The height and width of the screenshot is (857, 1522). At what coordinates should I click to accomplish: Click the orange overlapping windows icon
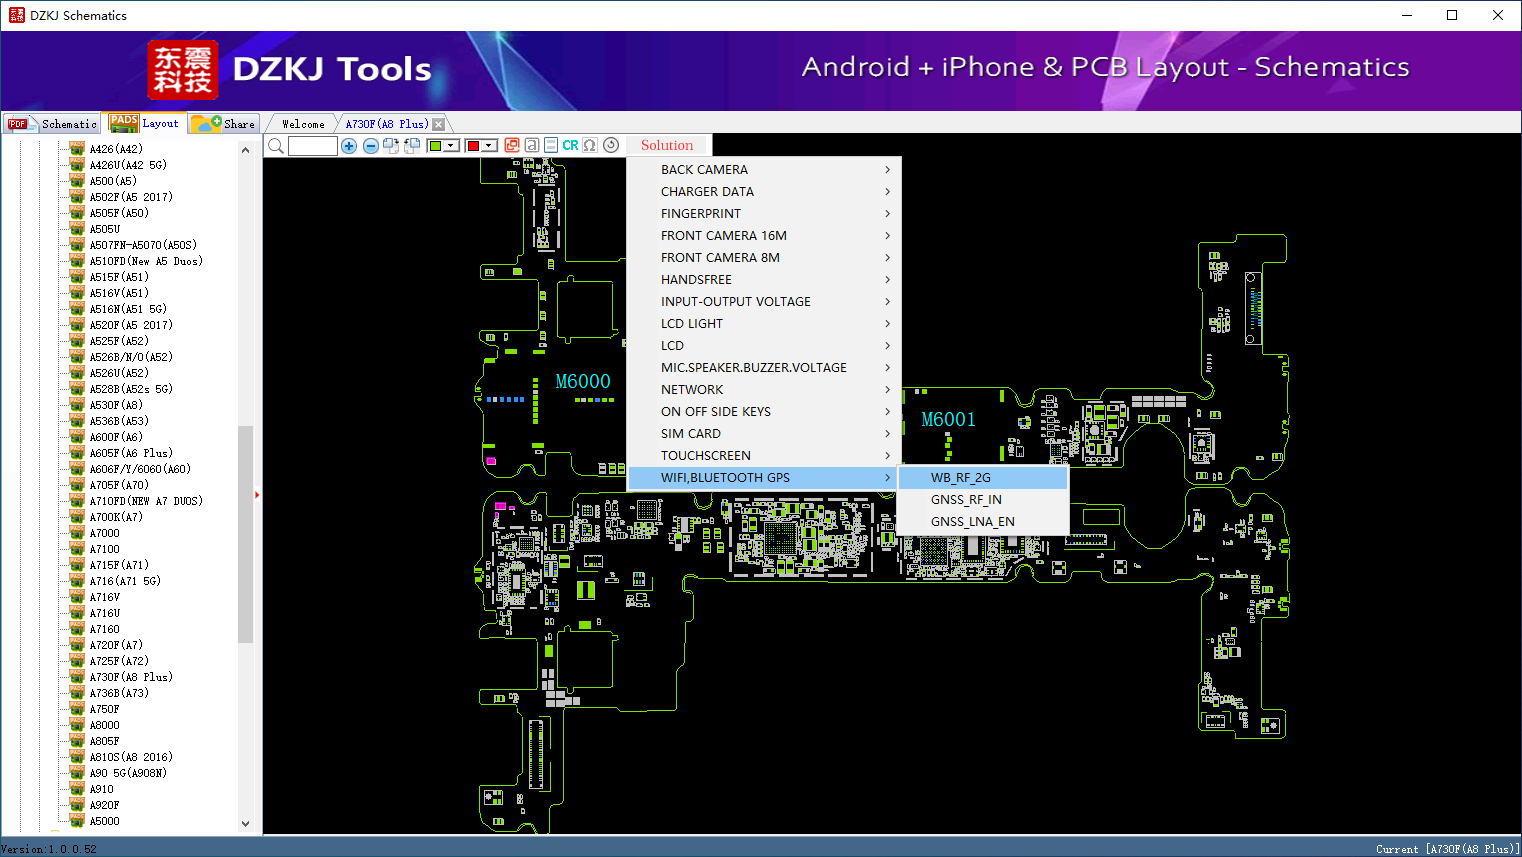[512, 145]
